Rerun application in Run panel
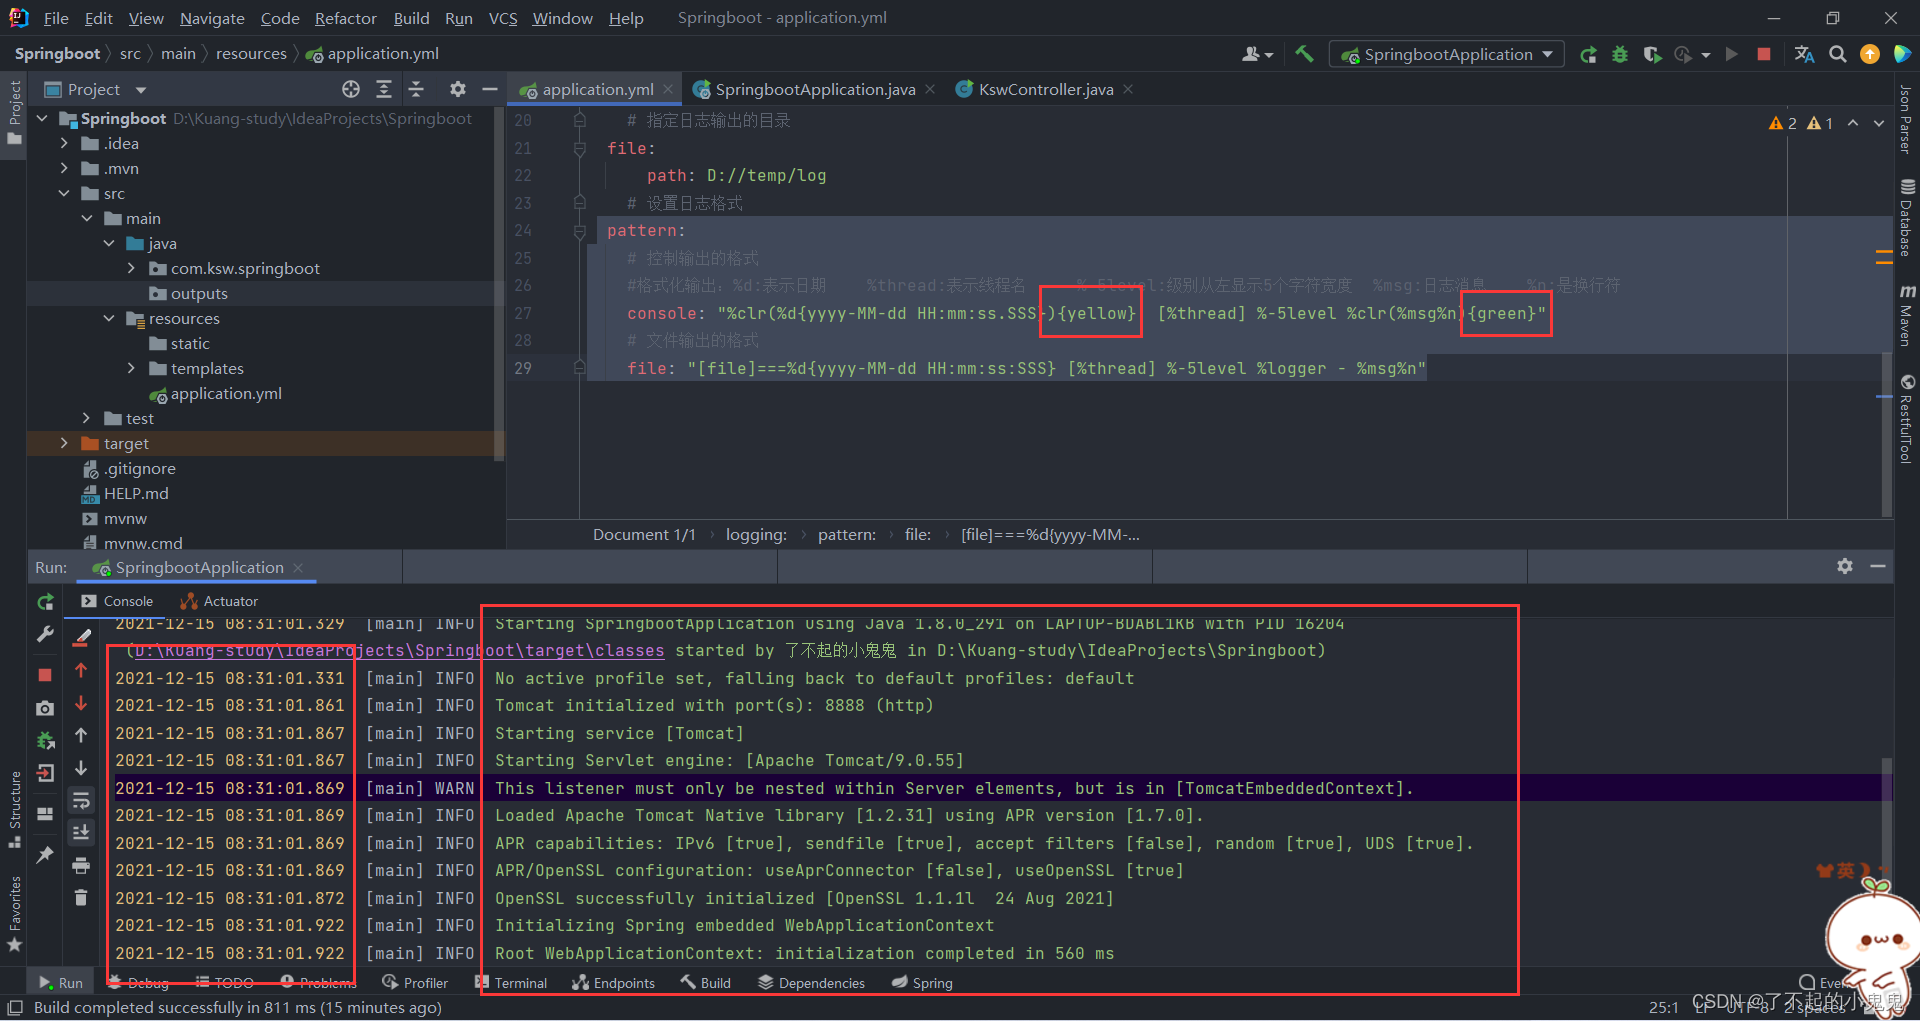Viewport: 1920px width, 1021px height. [45, 602]
